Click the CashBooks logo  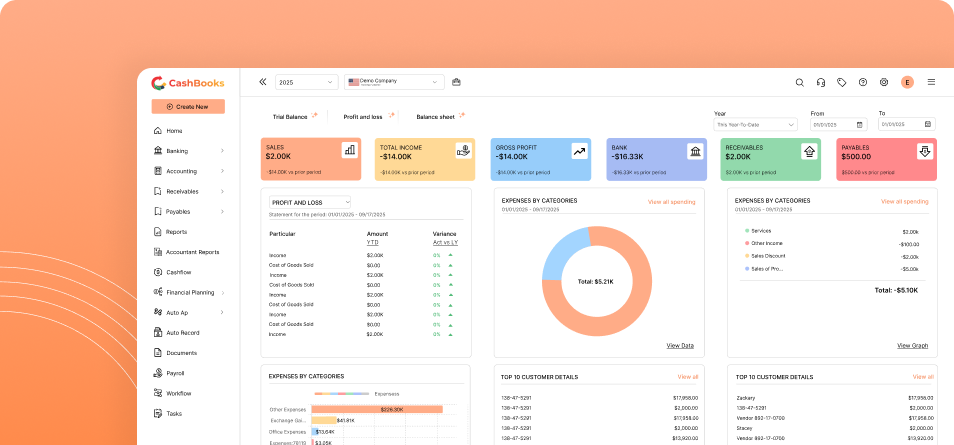pos(187,83)
